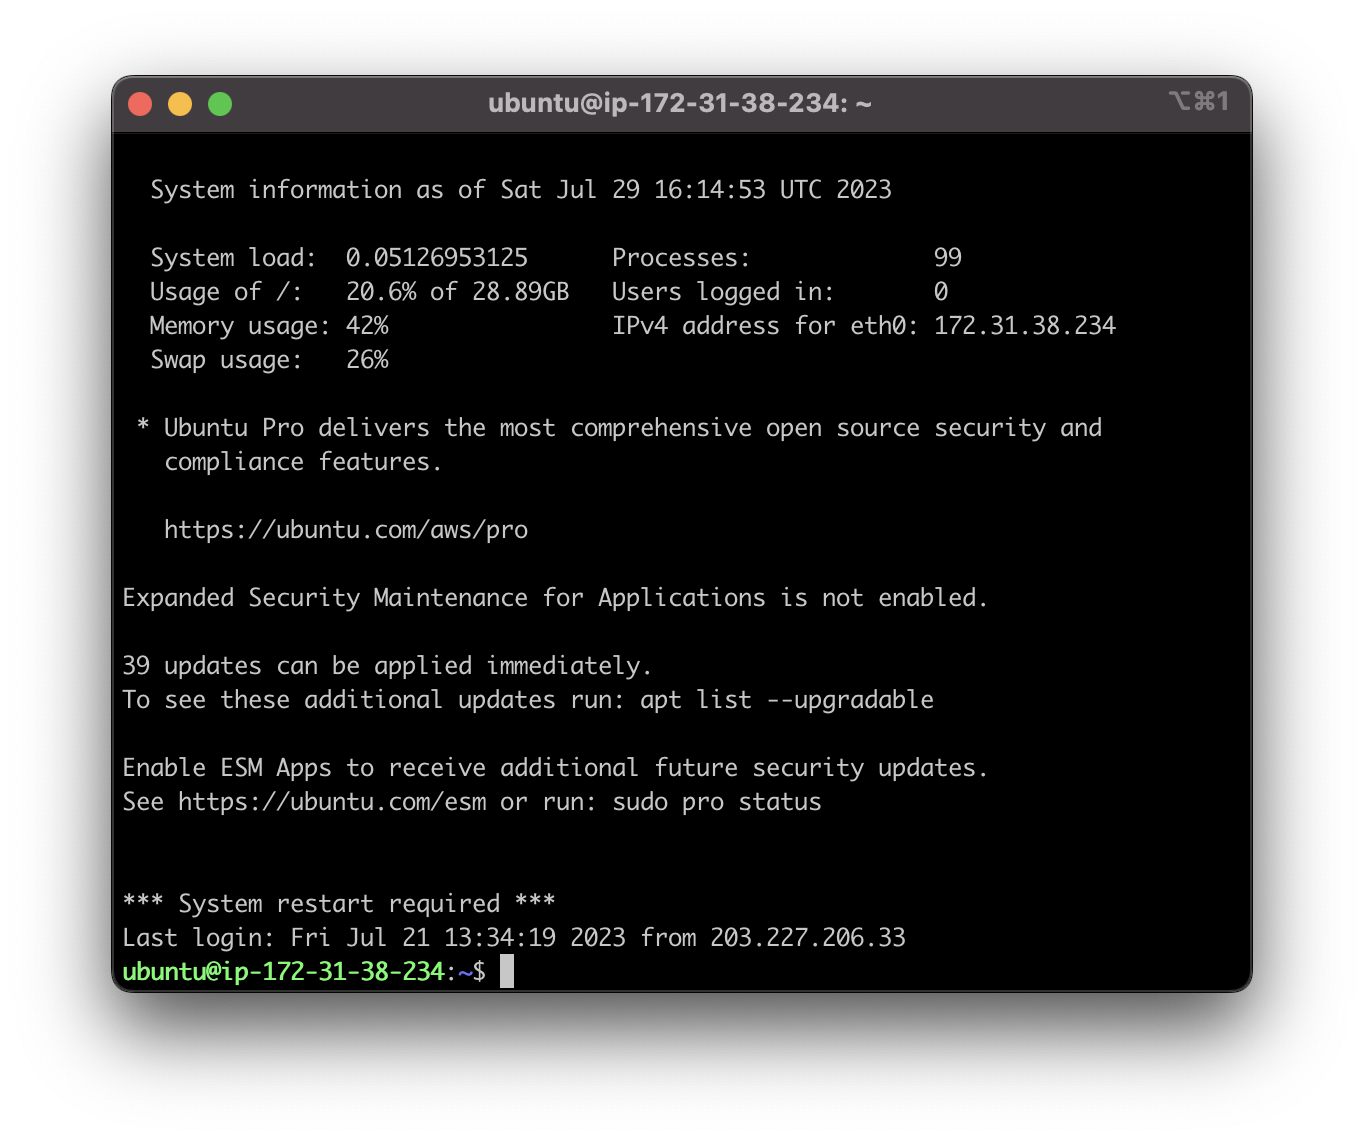Close the terminal window with red button
Viewport: 1364px width, 1140px height.
(140, 104)
